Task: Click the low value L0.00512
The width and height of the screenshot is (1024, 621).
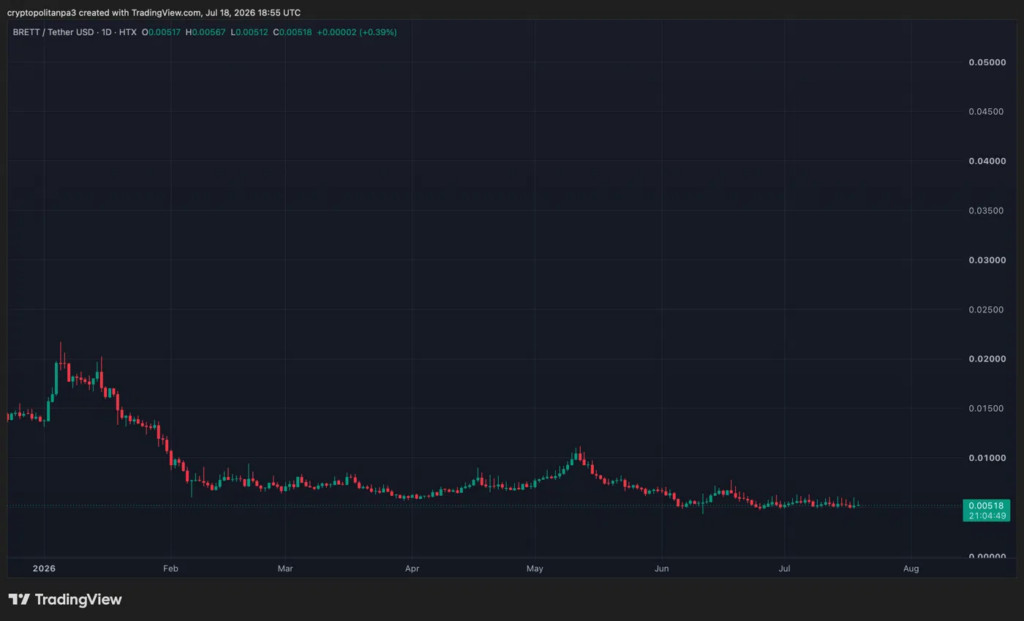Action: click(249, 32)
